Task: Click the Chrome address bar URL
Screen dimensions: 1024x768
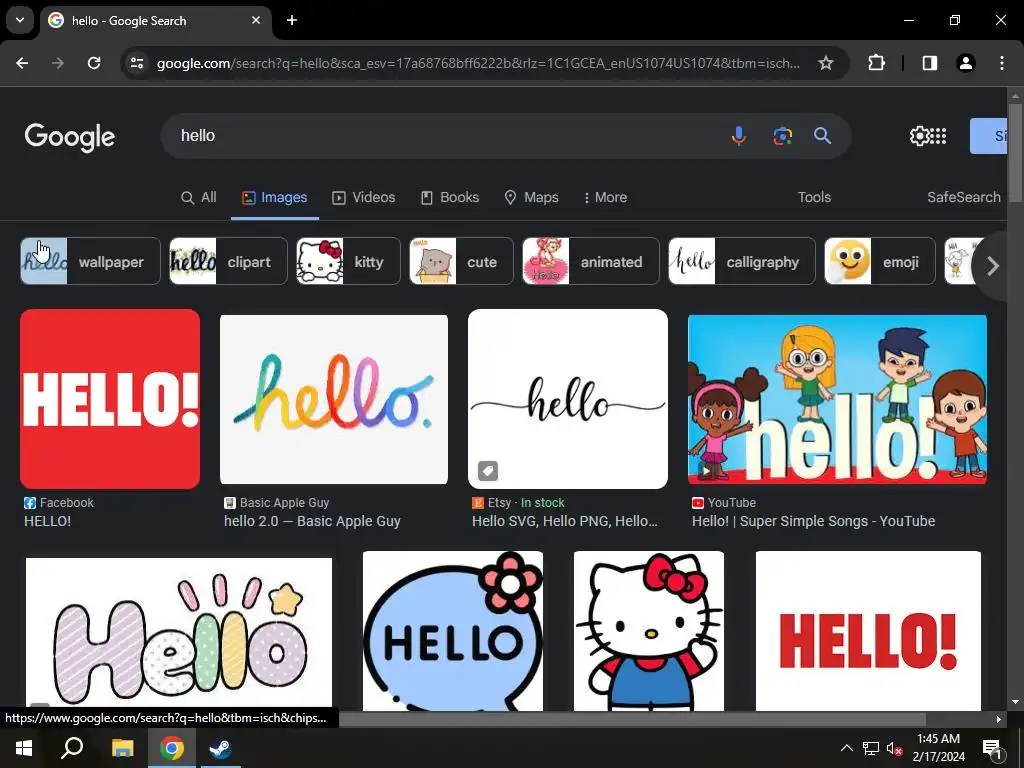Action: pyautogui.click(x=478, y=63)
